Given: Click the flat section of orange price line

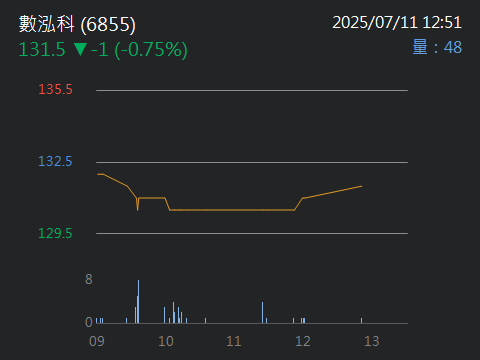Looking at the screenshot, I should [232, 210].
